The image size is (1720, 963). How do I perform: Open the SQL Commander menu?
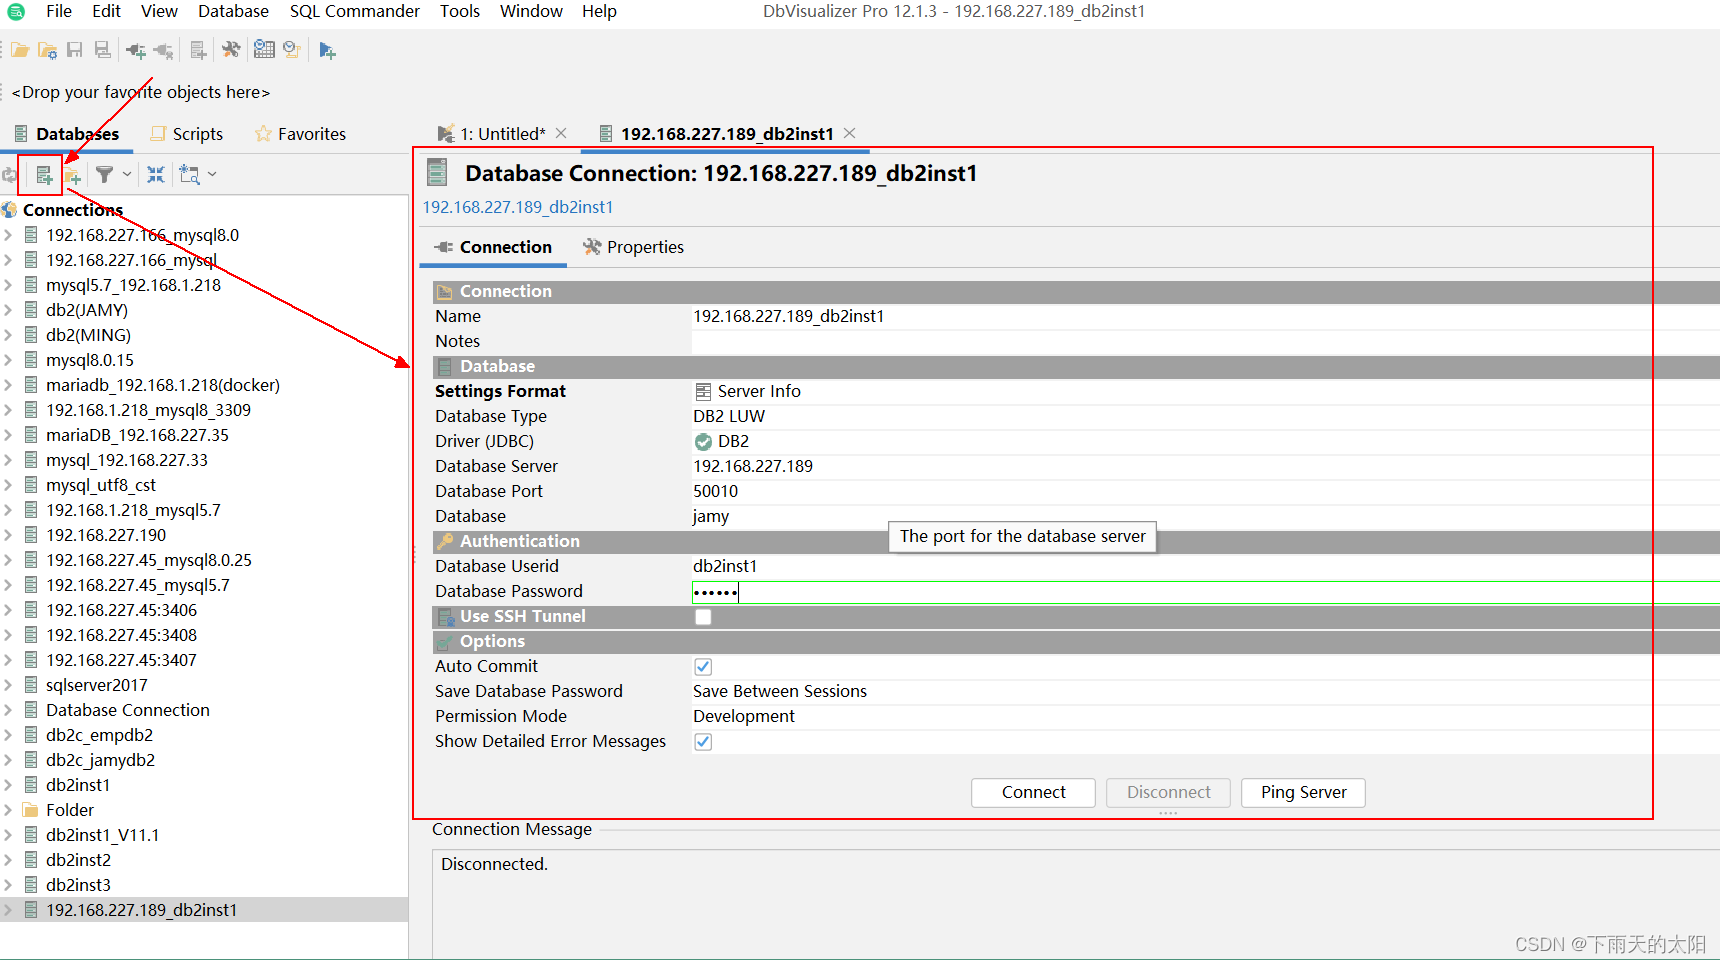pyautogui.click(x=355, y=11)
